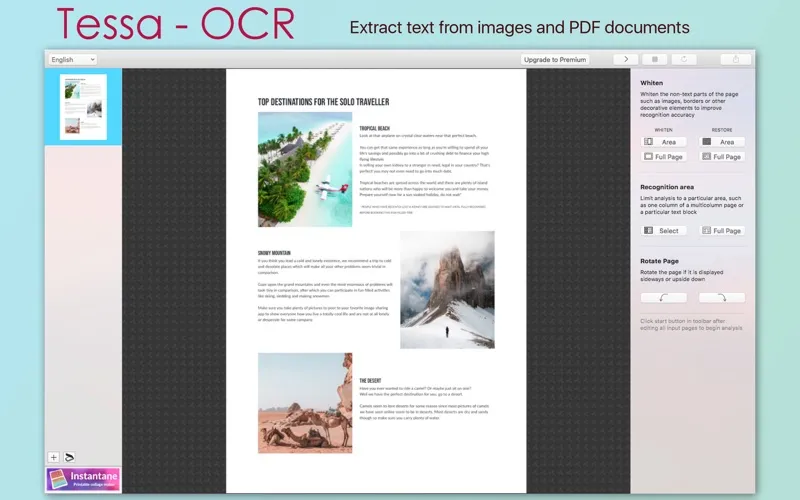Click the Restore Area button

(721, 142)
